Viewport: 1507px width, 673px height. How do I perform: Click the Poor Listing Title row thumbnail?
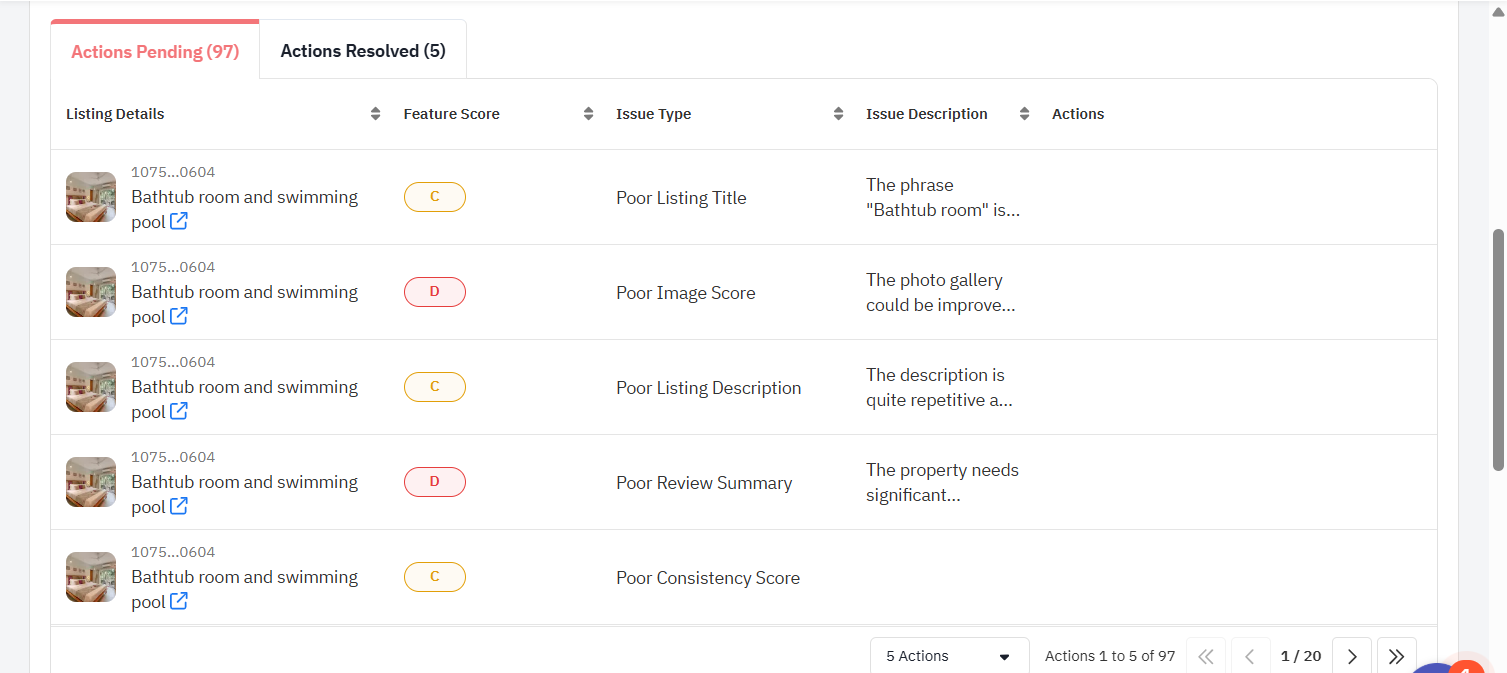pos(91,197)
